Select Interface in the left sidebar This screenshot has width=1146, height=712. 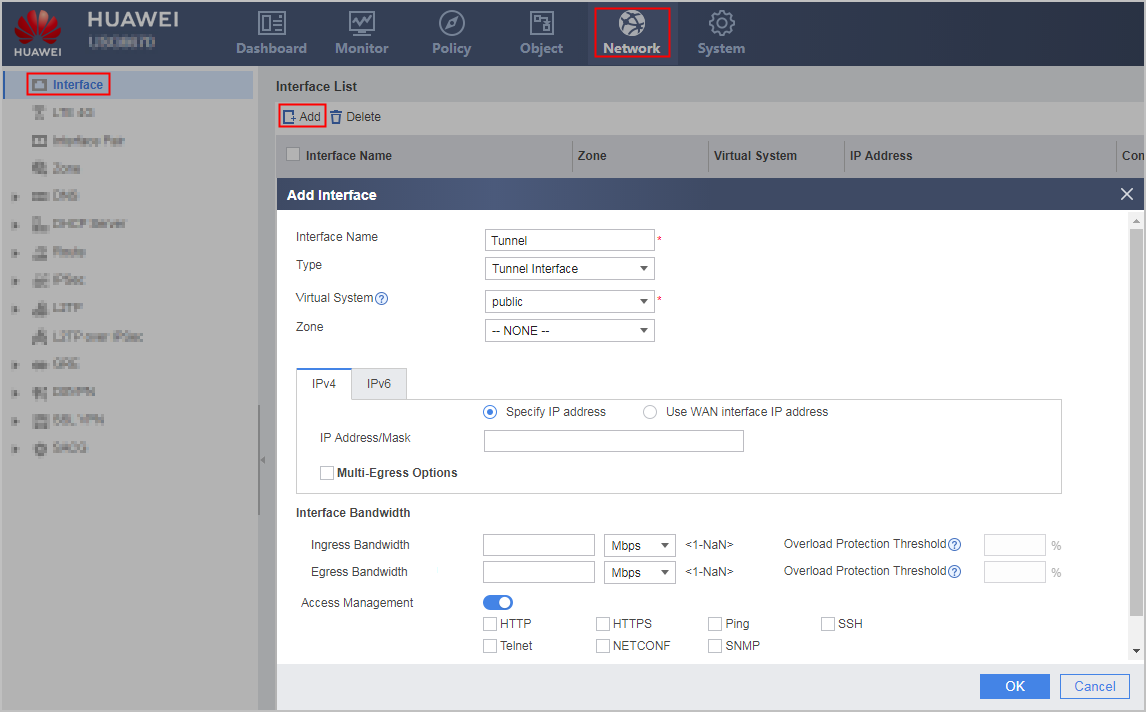pos(77,85)
